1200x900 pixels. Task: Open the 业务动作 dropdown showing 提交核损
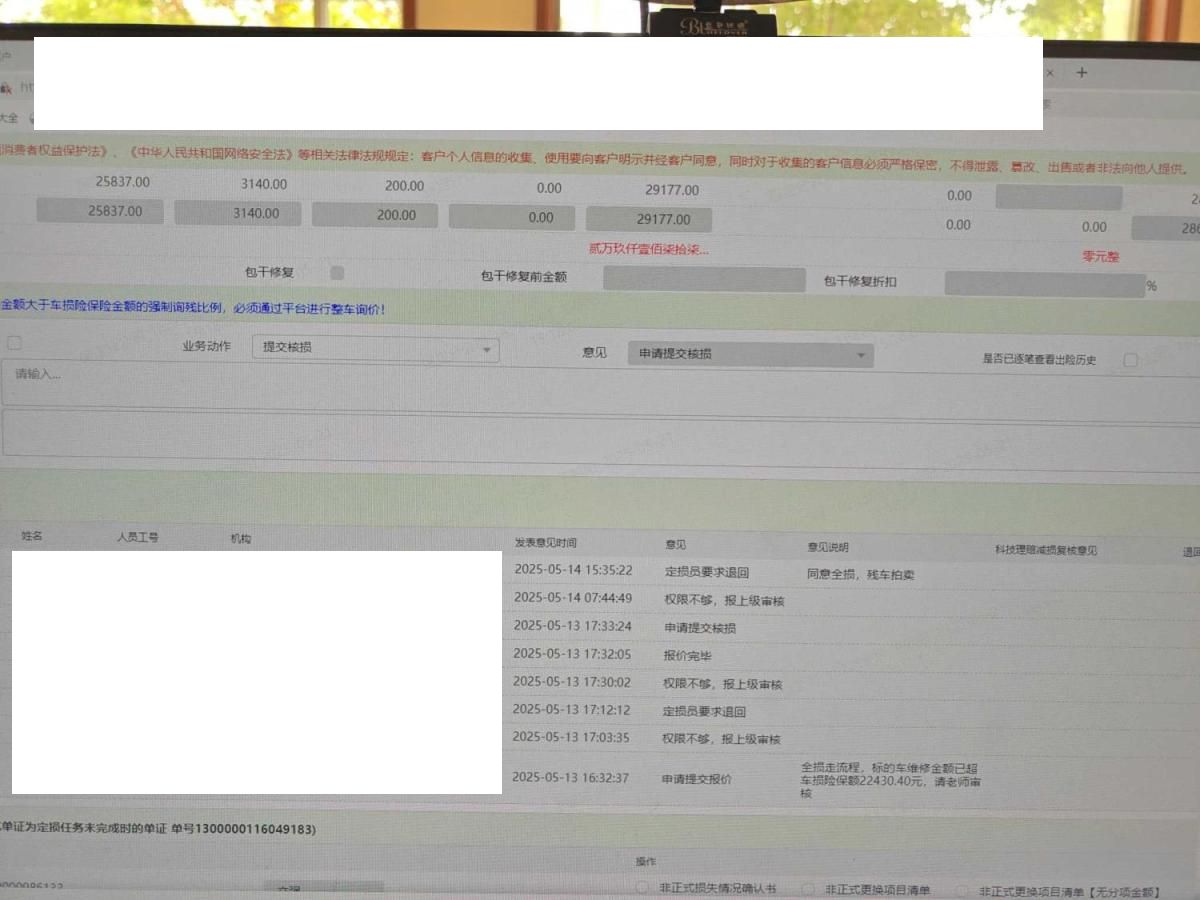point(375,349)
